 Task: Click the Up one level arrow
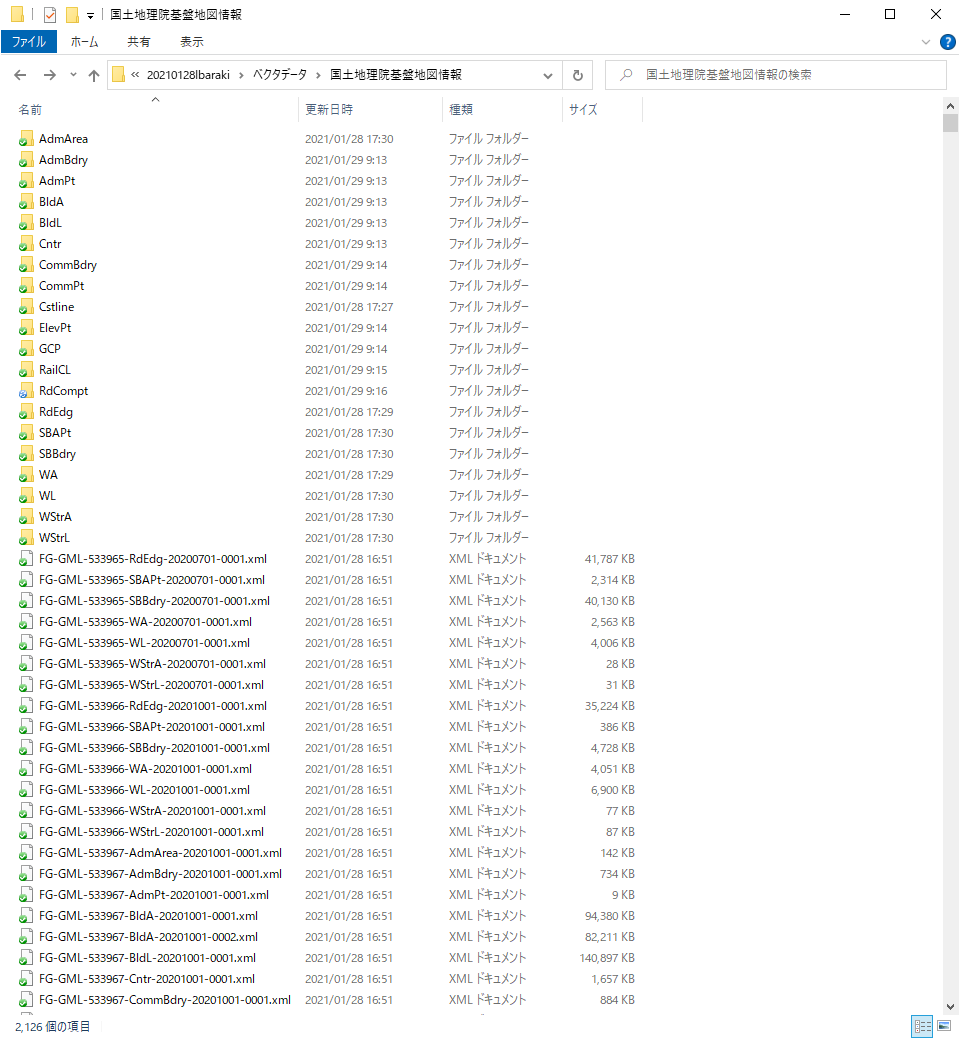[x=94, y=75]
